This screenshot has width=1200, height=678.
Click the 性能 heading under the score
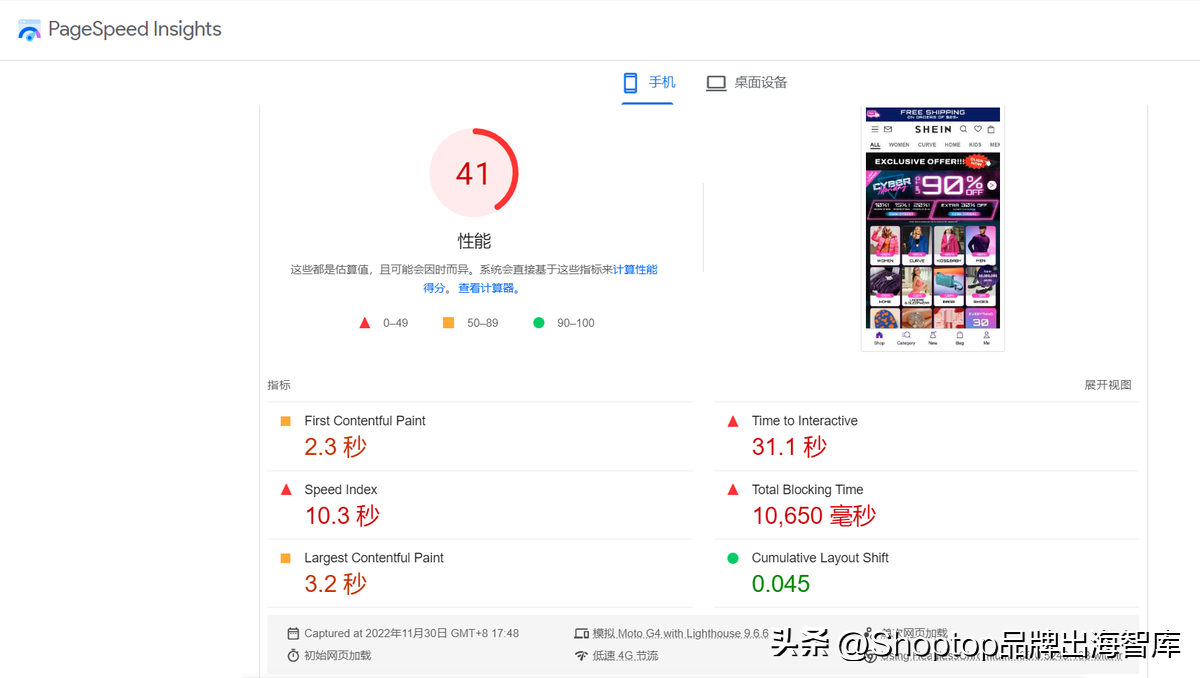tap(474, 241)
